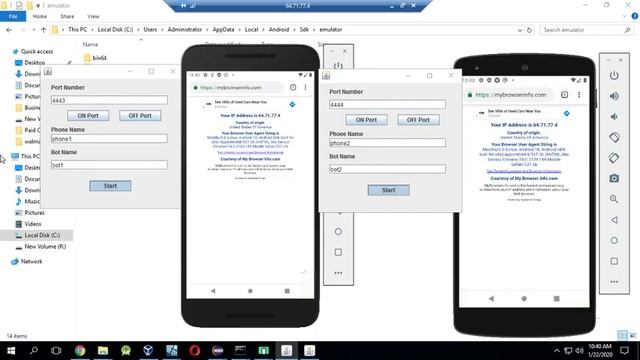This screenshot has height=360, width=640.
Task: Open taskbar search magnifier
Action: [x=34, y=351]
